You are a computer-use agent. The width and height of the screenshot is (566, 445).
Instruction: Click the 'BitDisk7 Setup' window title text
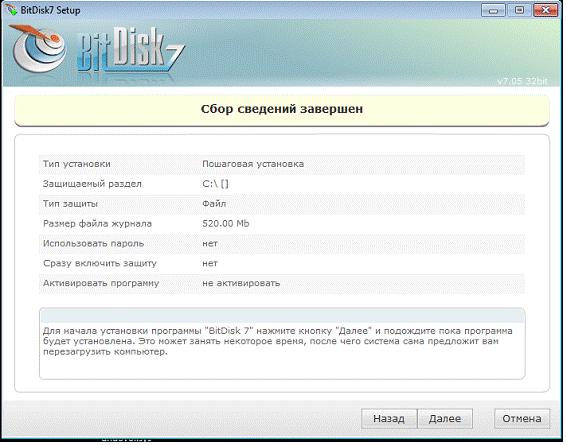click(x=50, y=10)
